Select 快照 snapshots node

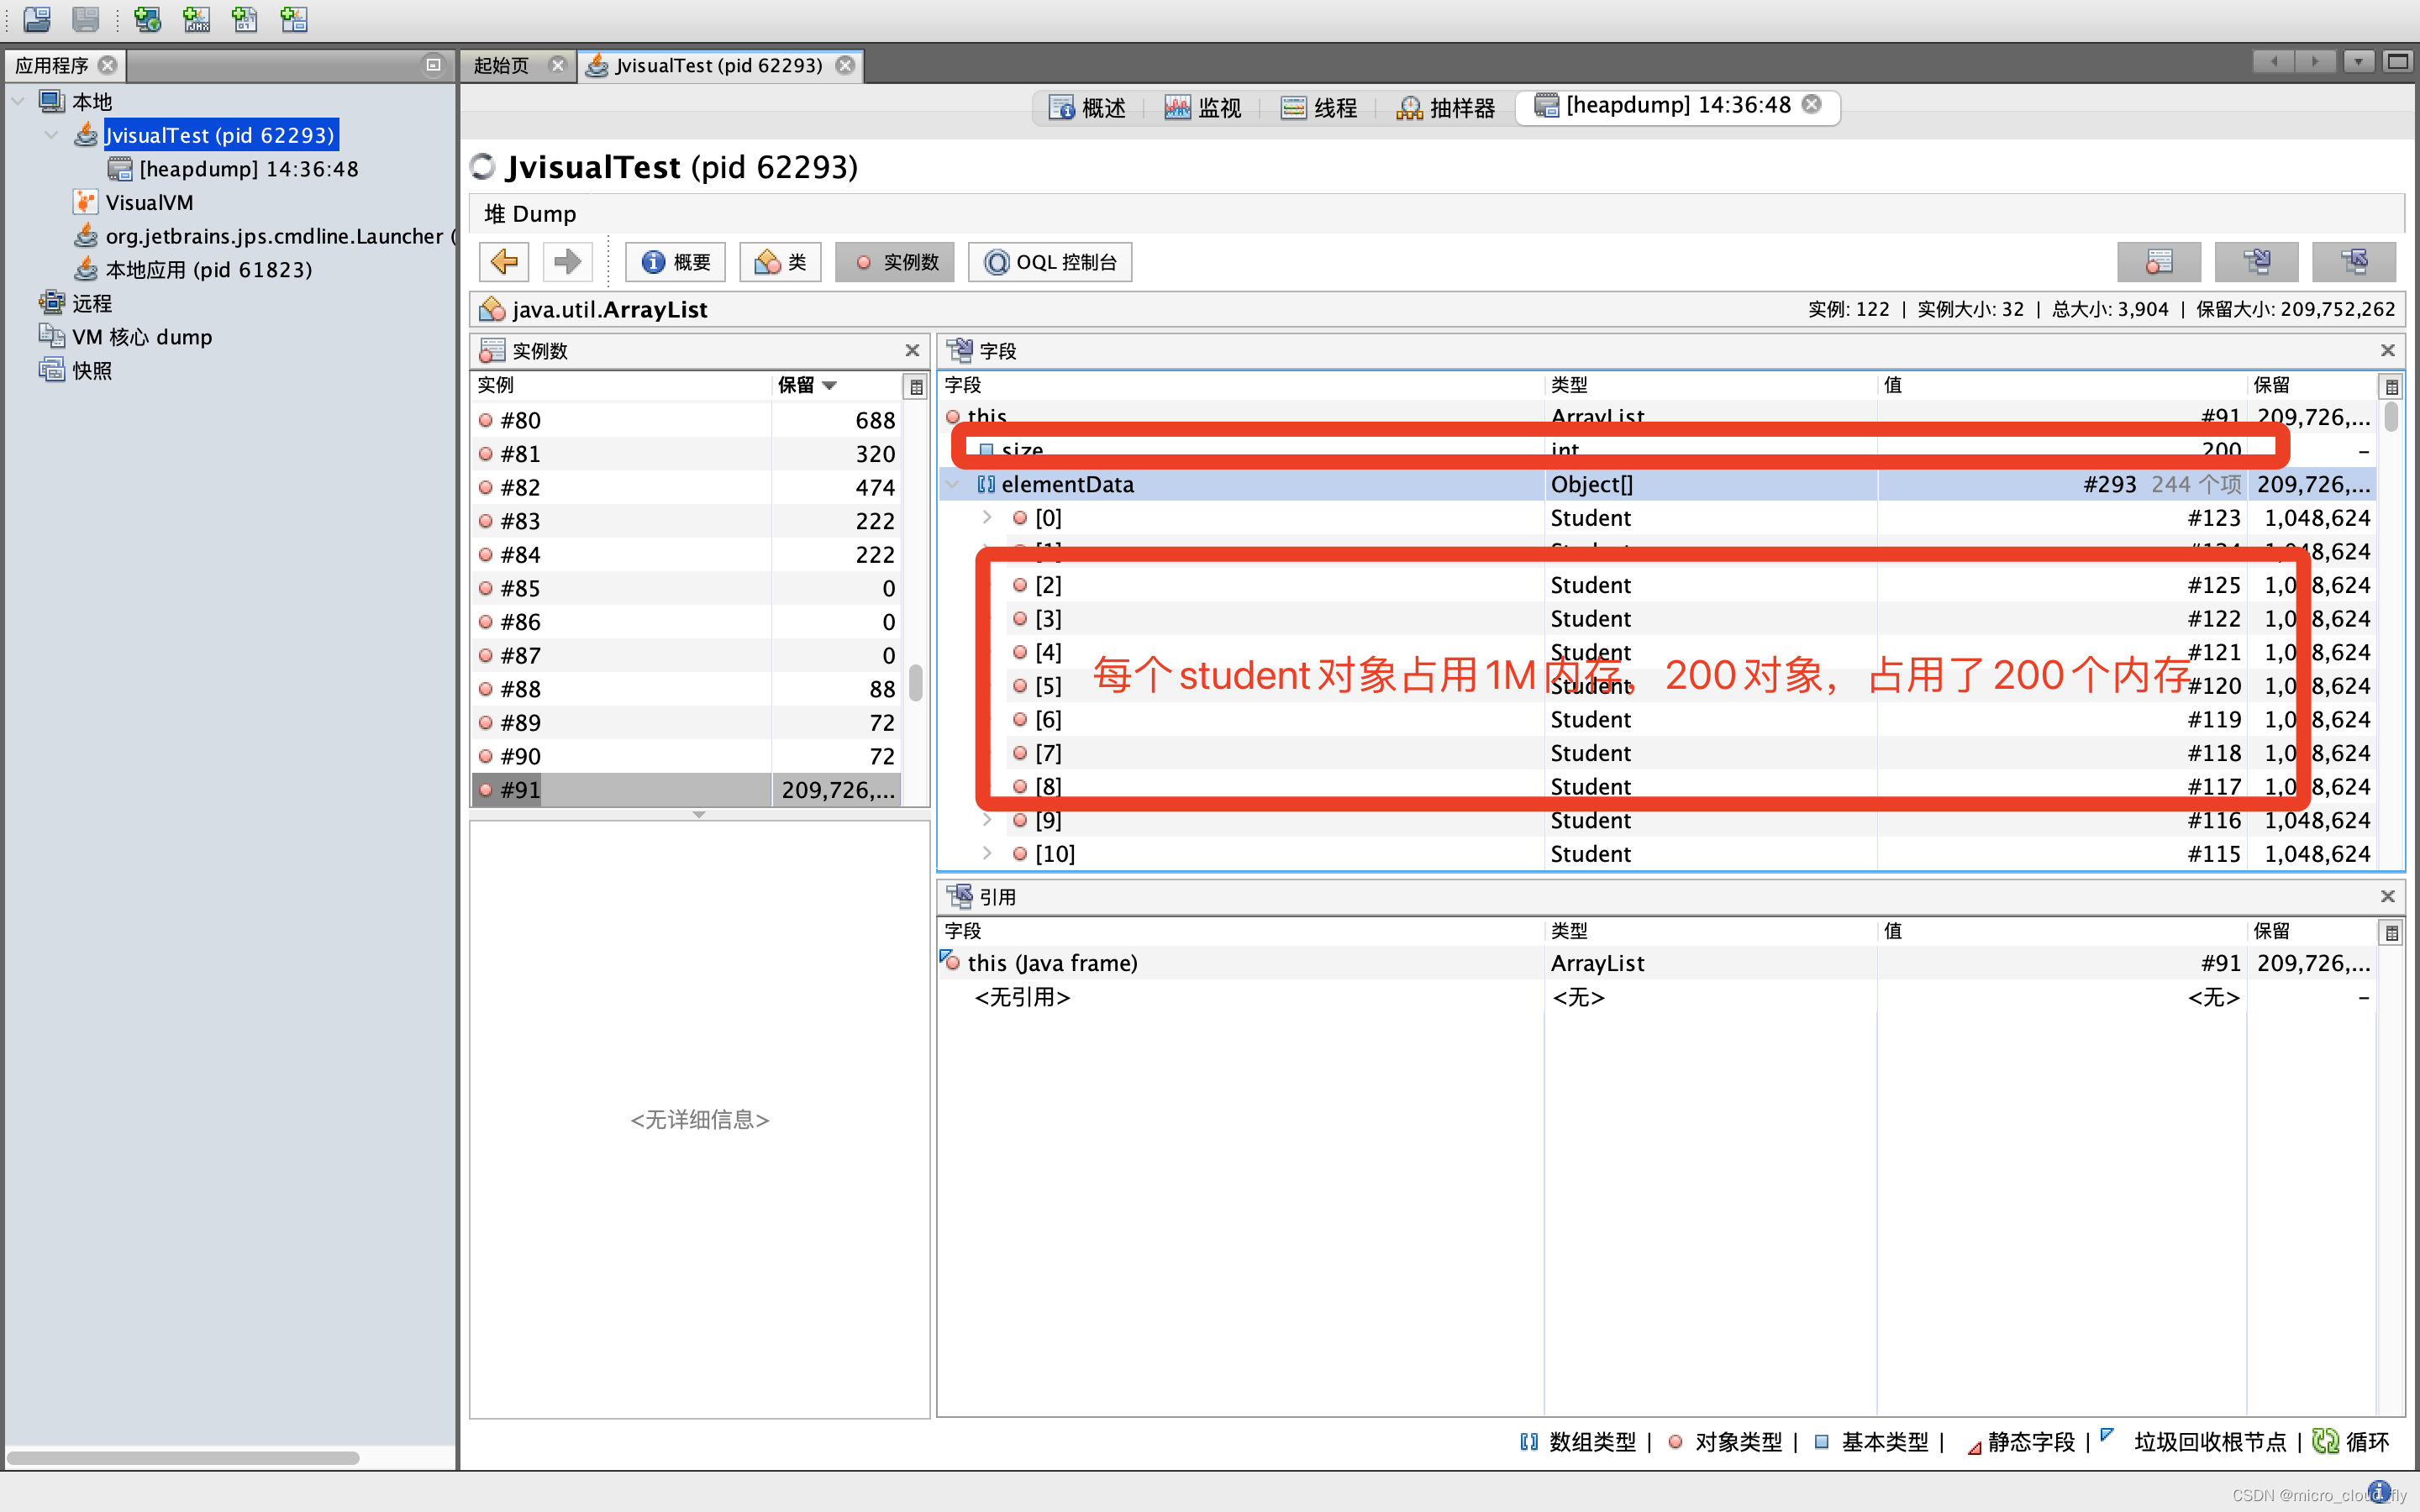click(x=76, y=371)
